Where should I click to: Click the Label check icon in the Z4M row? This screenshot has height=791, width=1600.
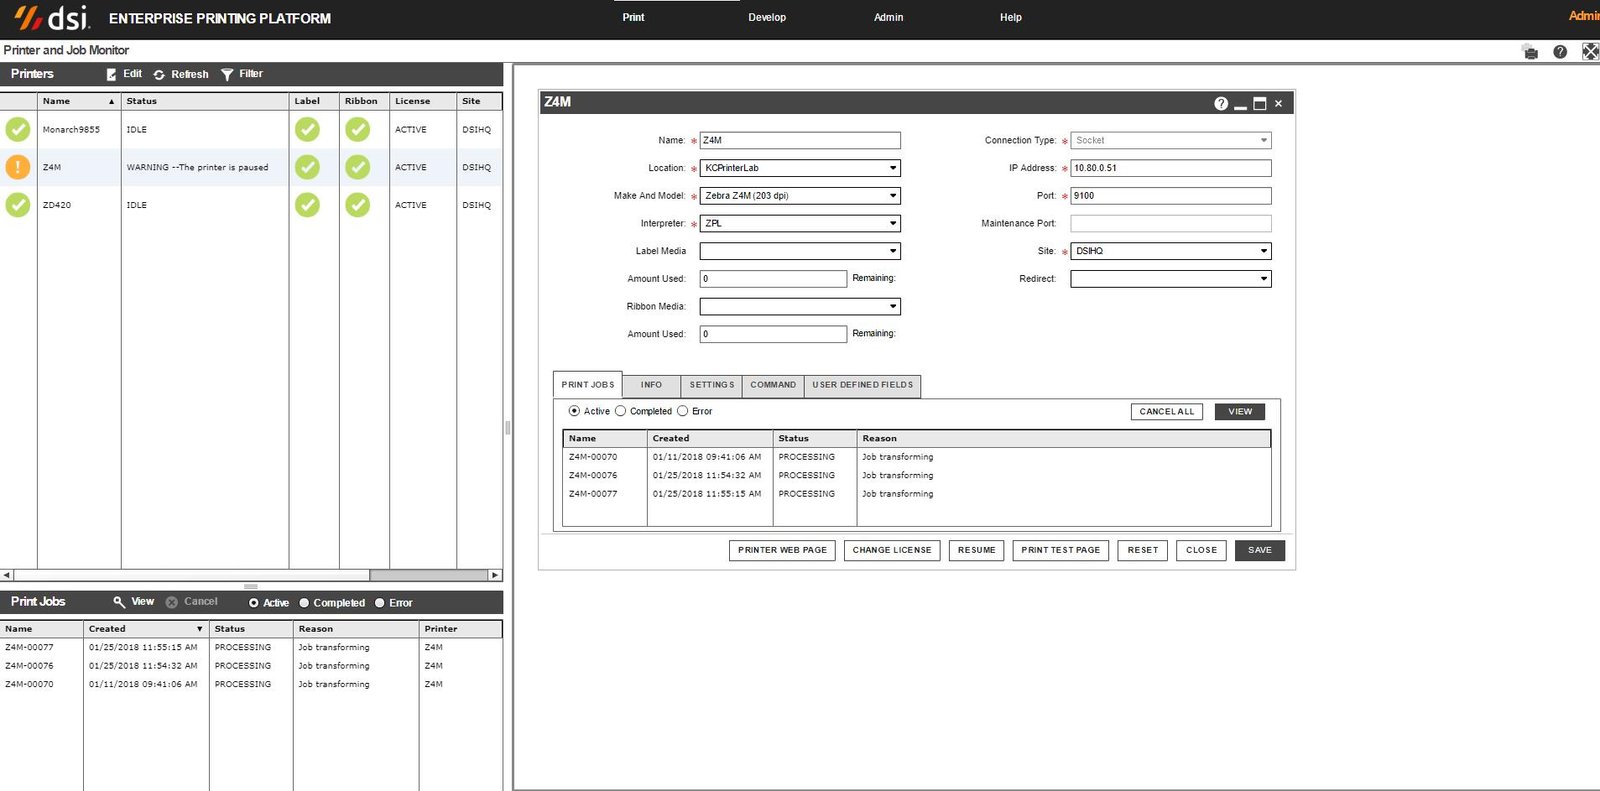click(x=308, y=167)
